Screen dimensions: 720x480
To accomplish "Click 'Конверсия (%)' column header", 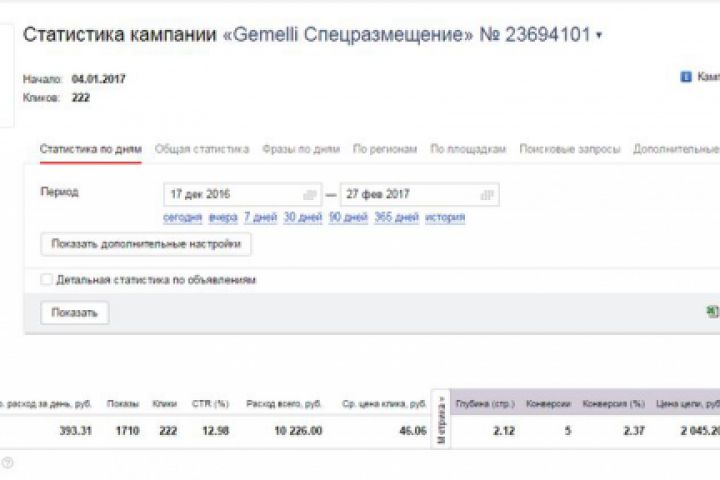I will tap(613, 404).
